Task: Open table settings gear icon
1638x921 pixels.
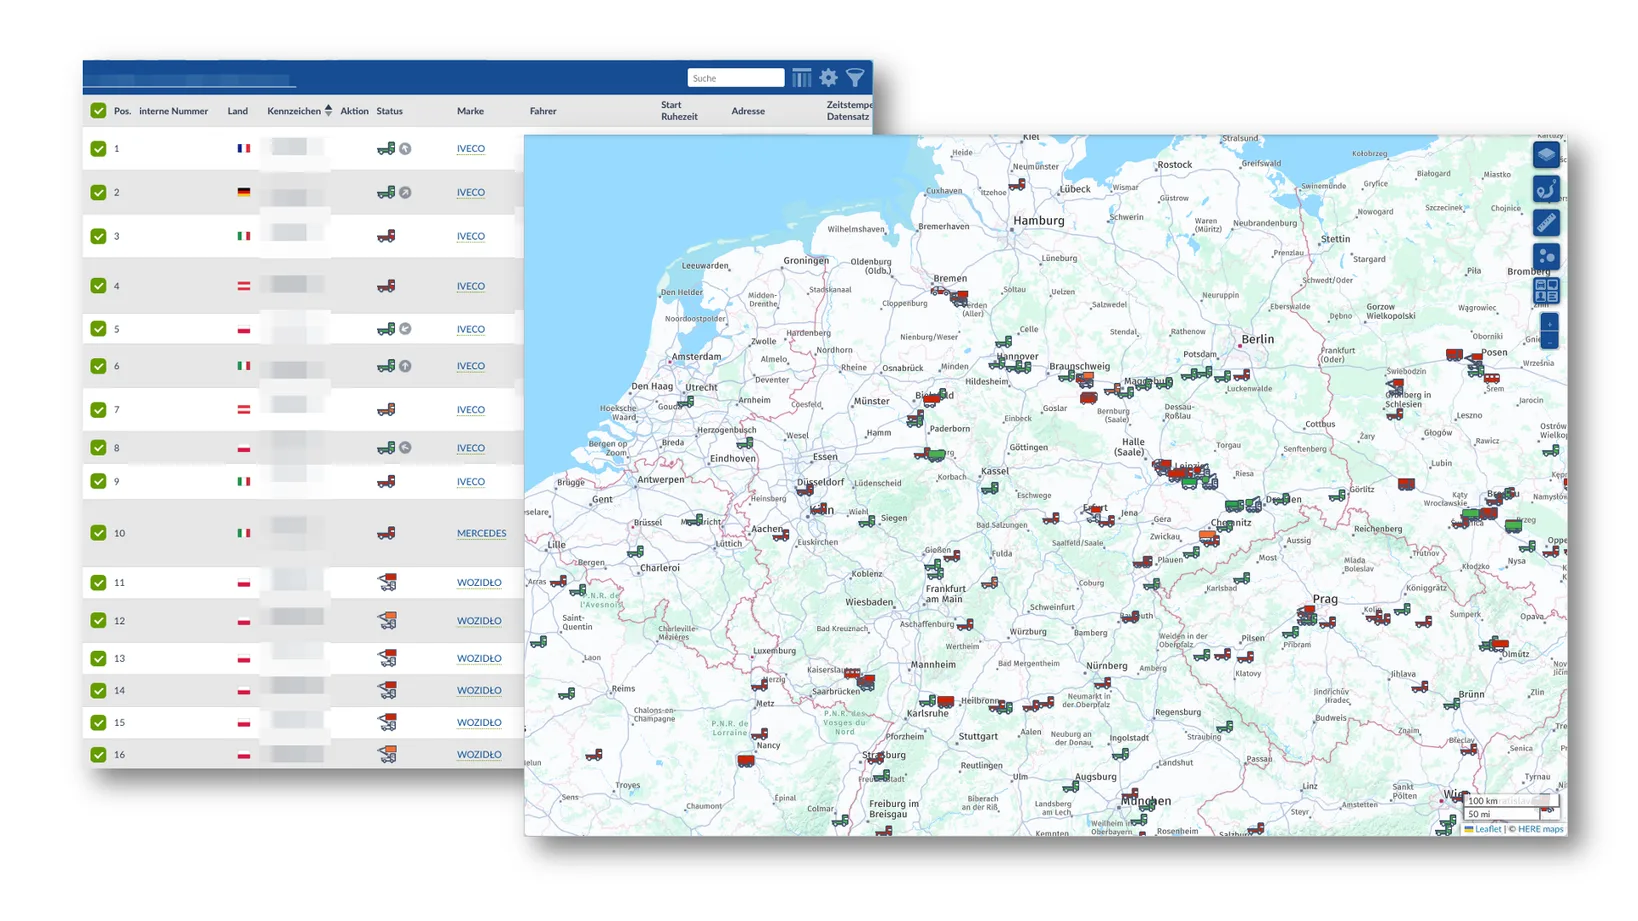Action: click(x=828, y=78)
